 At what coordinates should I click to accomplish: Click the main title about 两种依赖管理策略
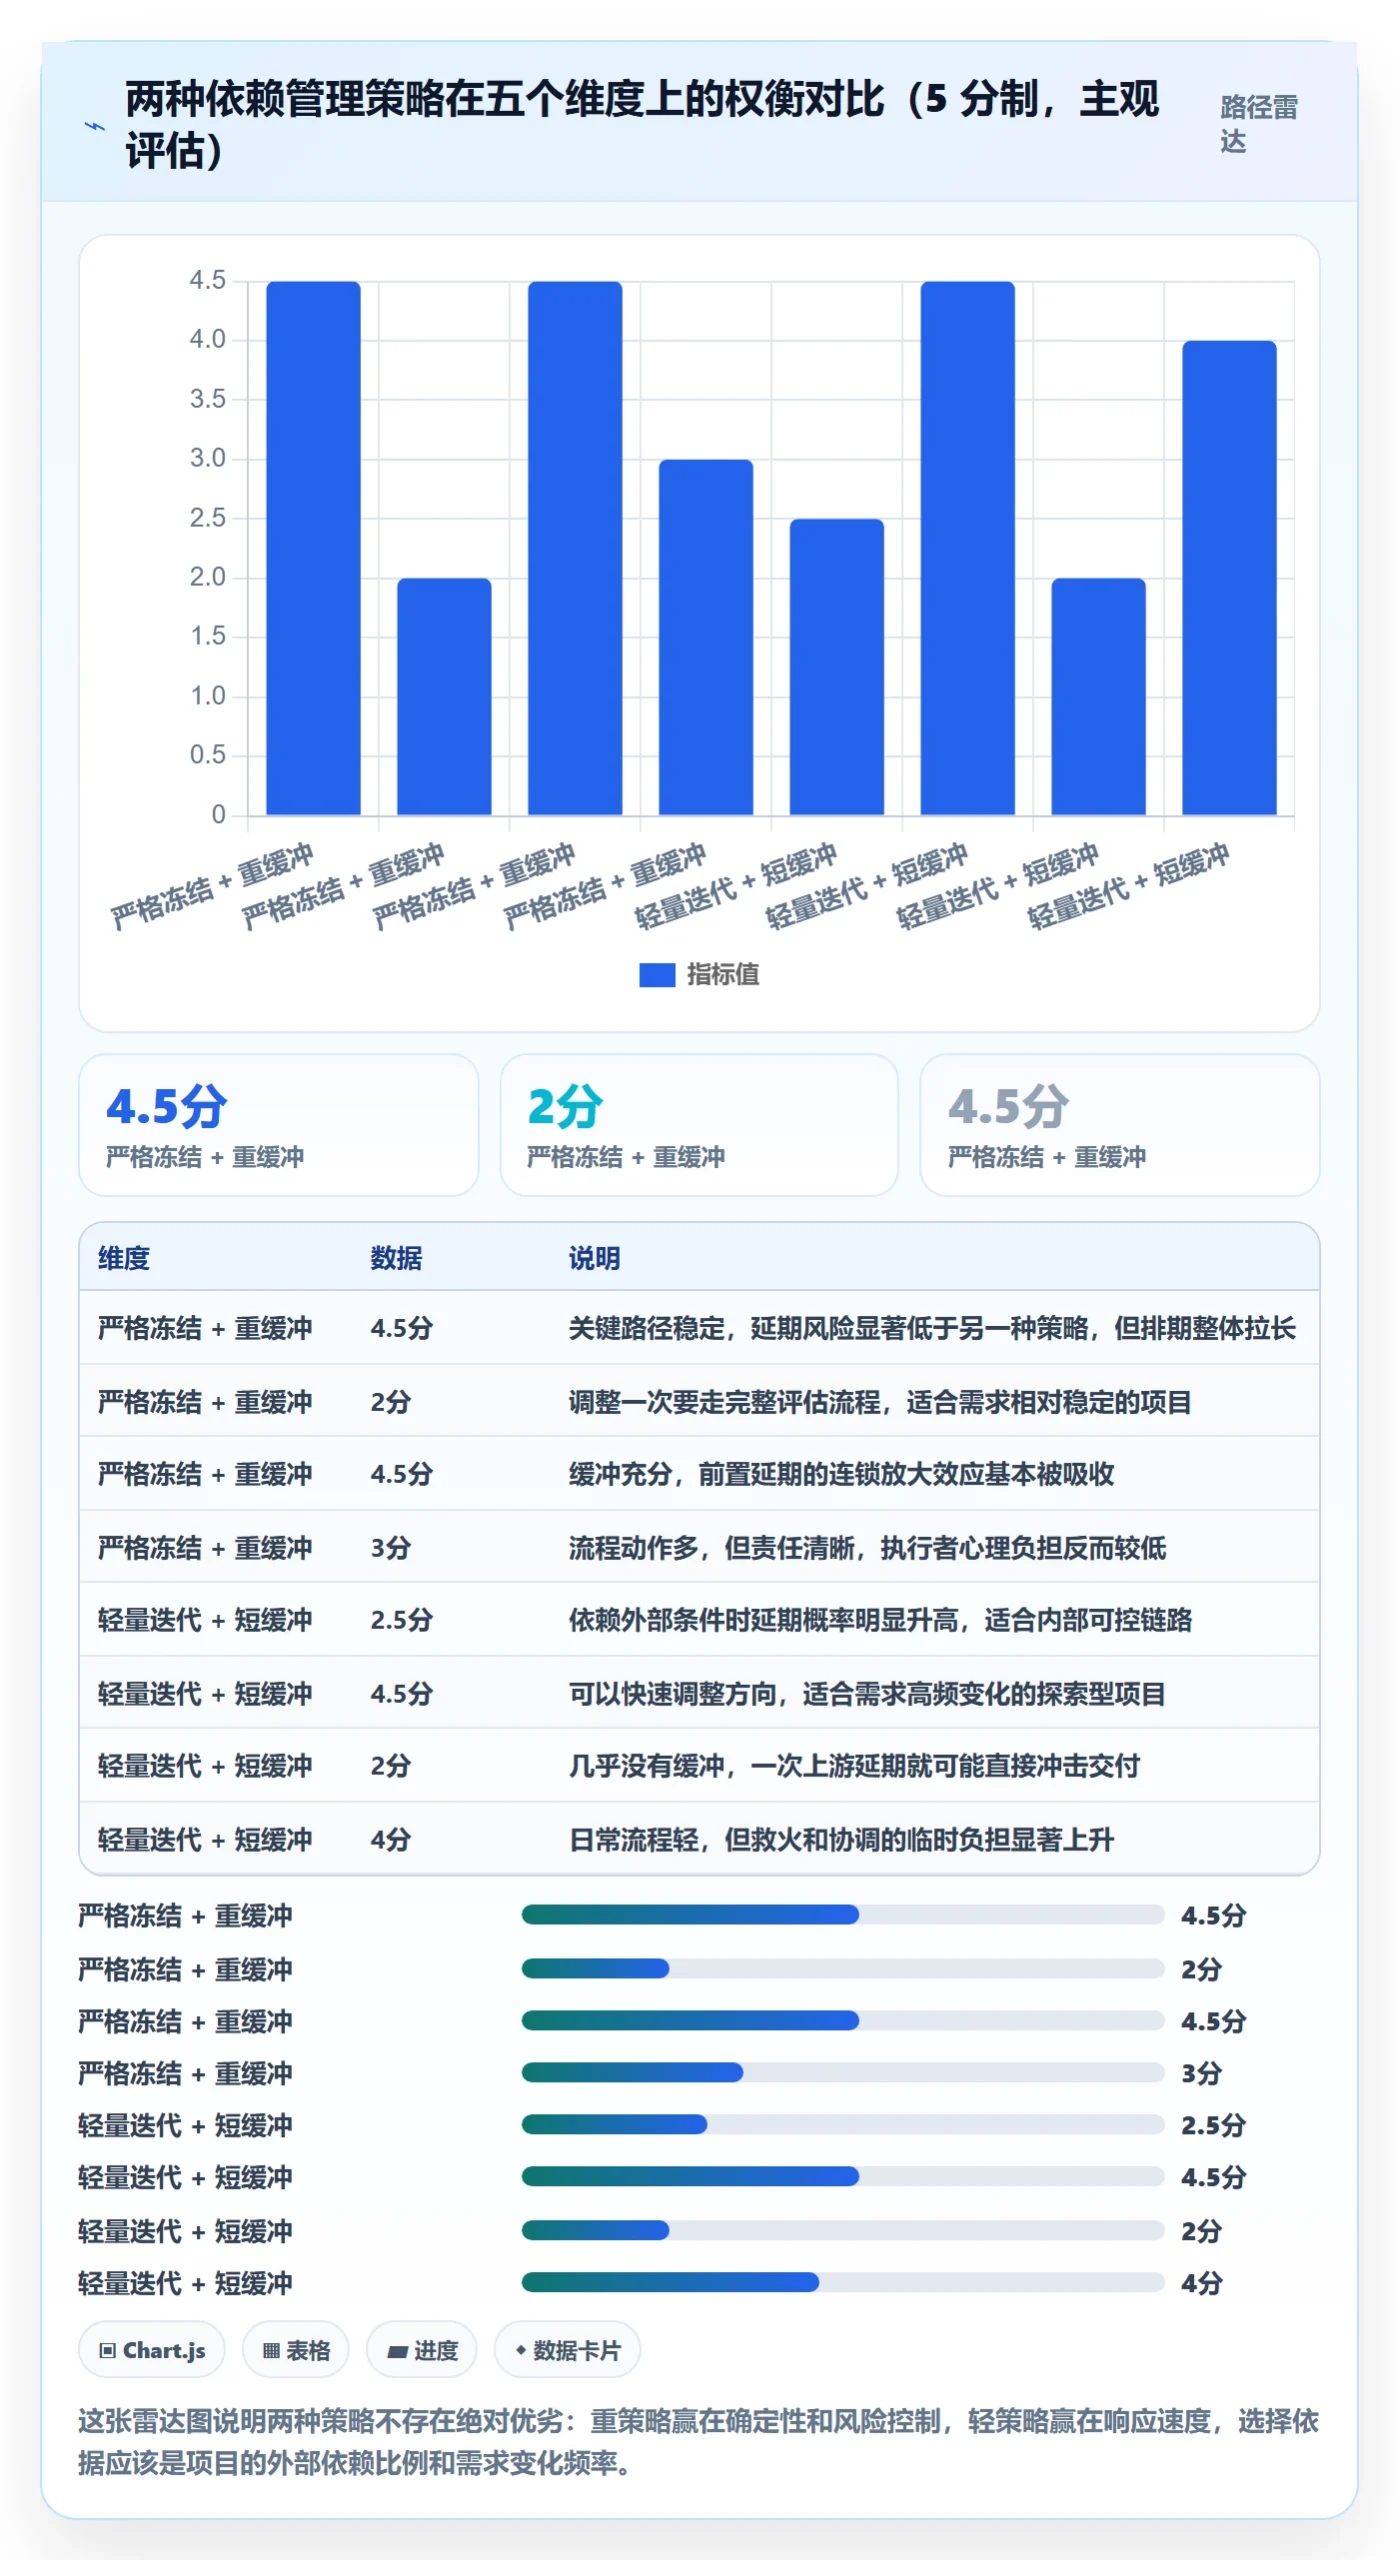pos(642,125)
